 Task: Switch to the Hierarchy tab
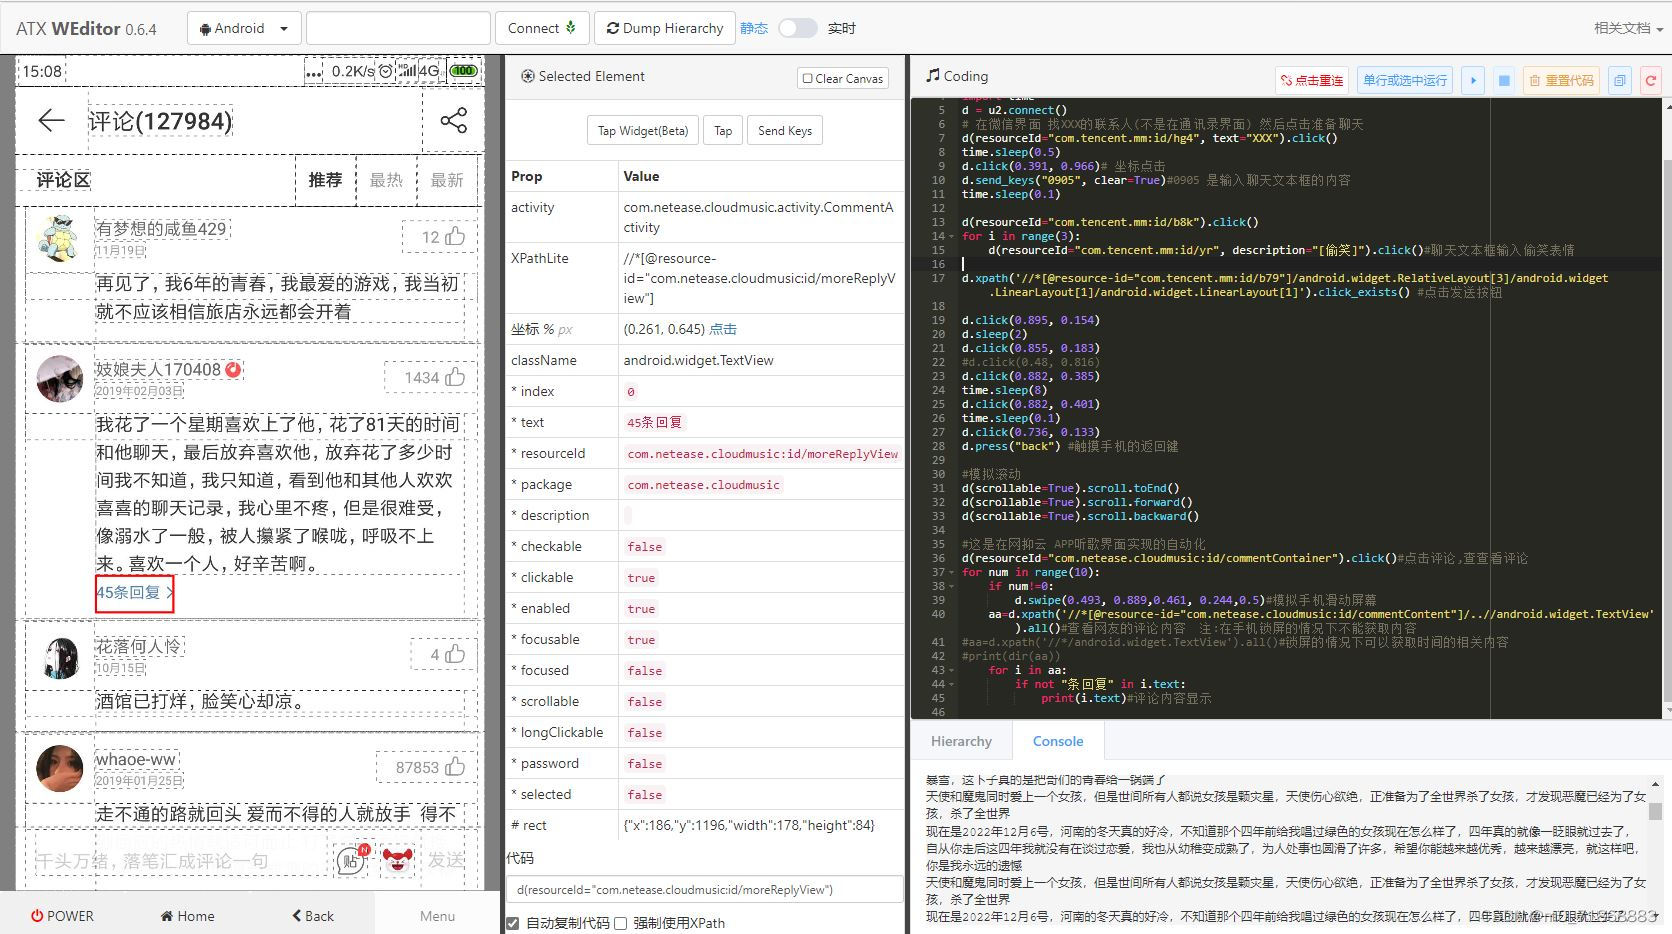(x=961, y=741)
